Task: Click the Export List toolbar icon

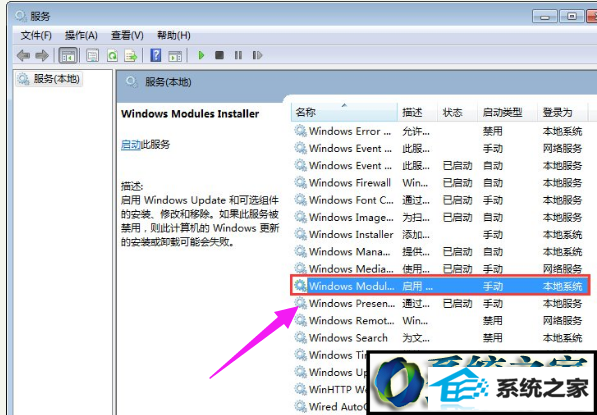Action: point(131,56)
